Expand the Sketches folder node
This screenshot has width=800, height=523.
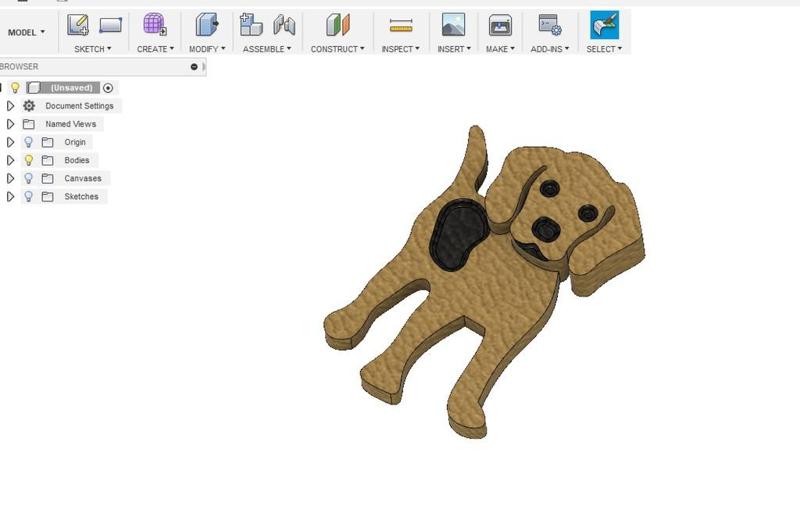[10, 196]
